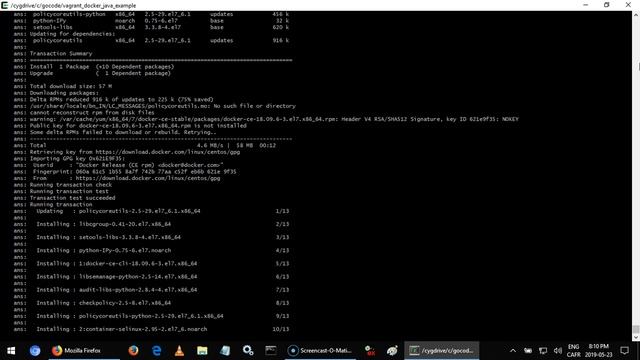Open File Explorer folder icon
Image resolution: width=640 pixels, height=360 pixels.
(202, 351)
